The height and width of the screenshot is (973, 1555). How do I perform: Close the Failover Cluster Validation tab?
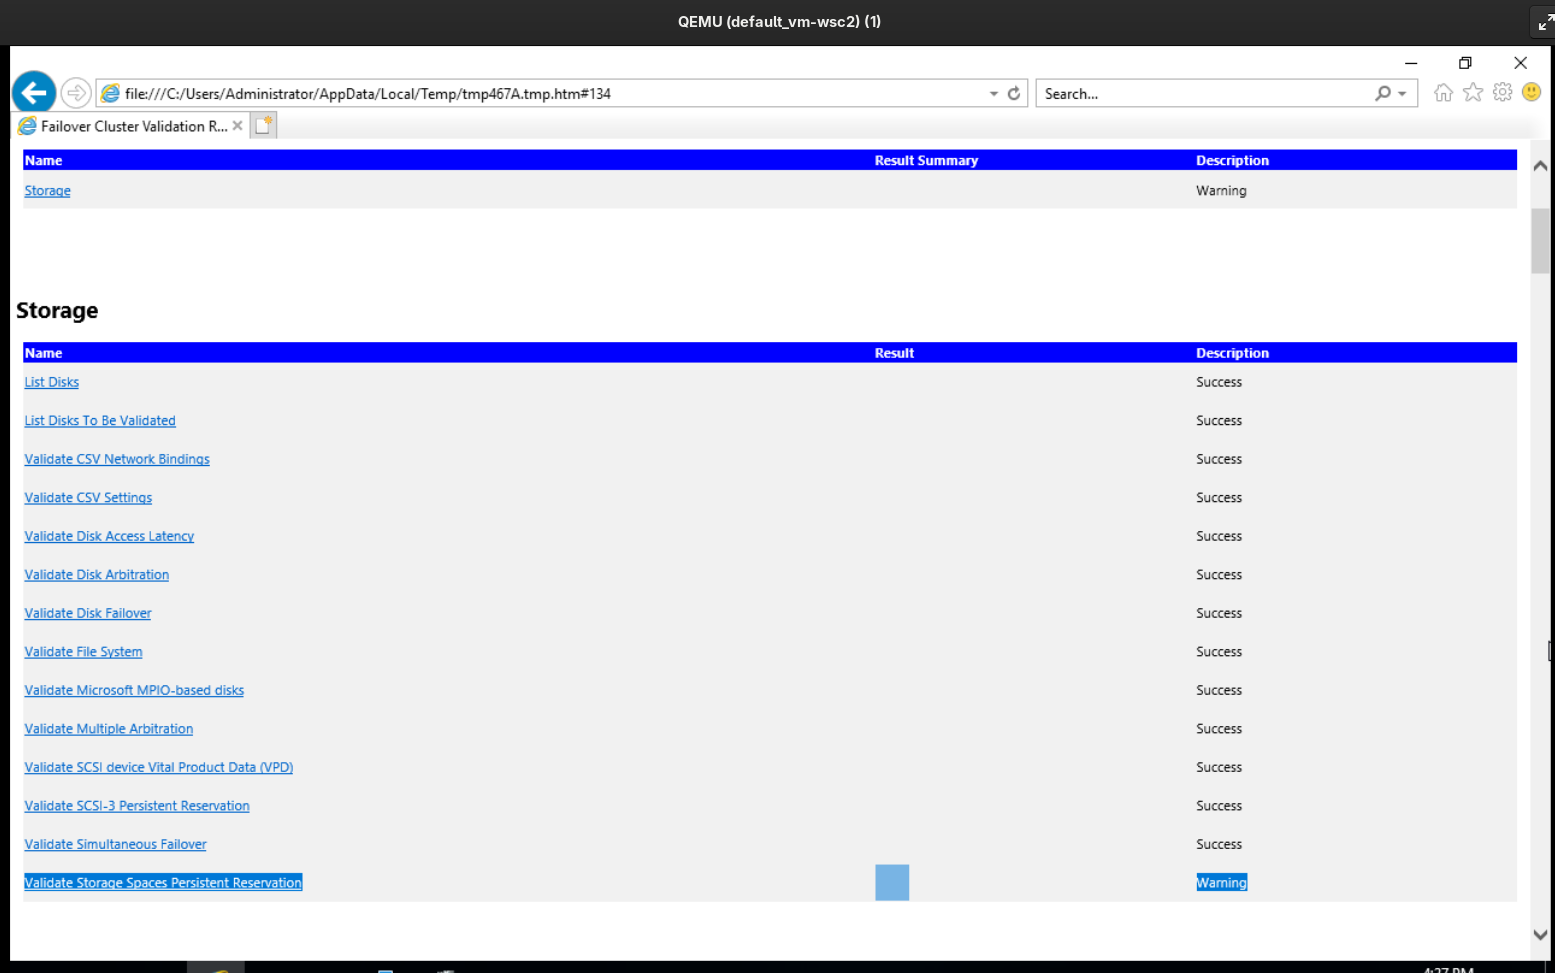tap(237, 126)
